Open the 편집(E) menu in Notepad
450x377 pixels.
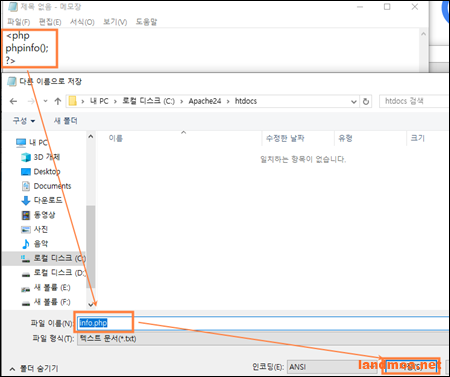(50, 22)
